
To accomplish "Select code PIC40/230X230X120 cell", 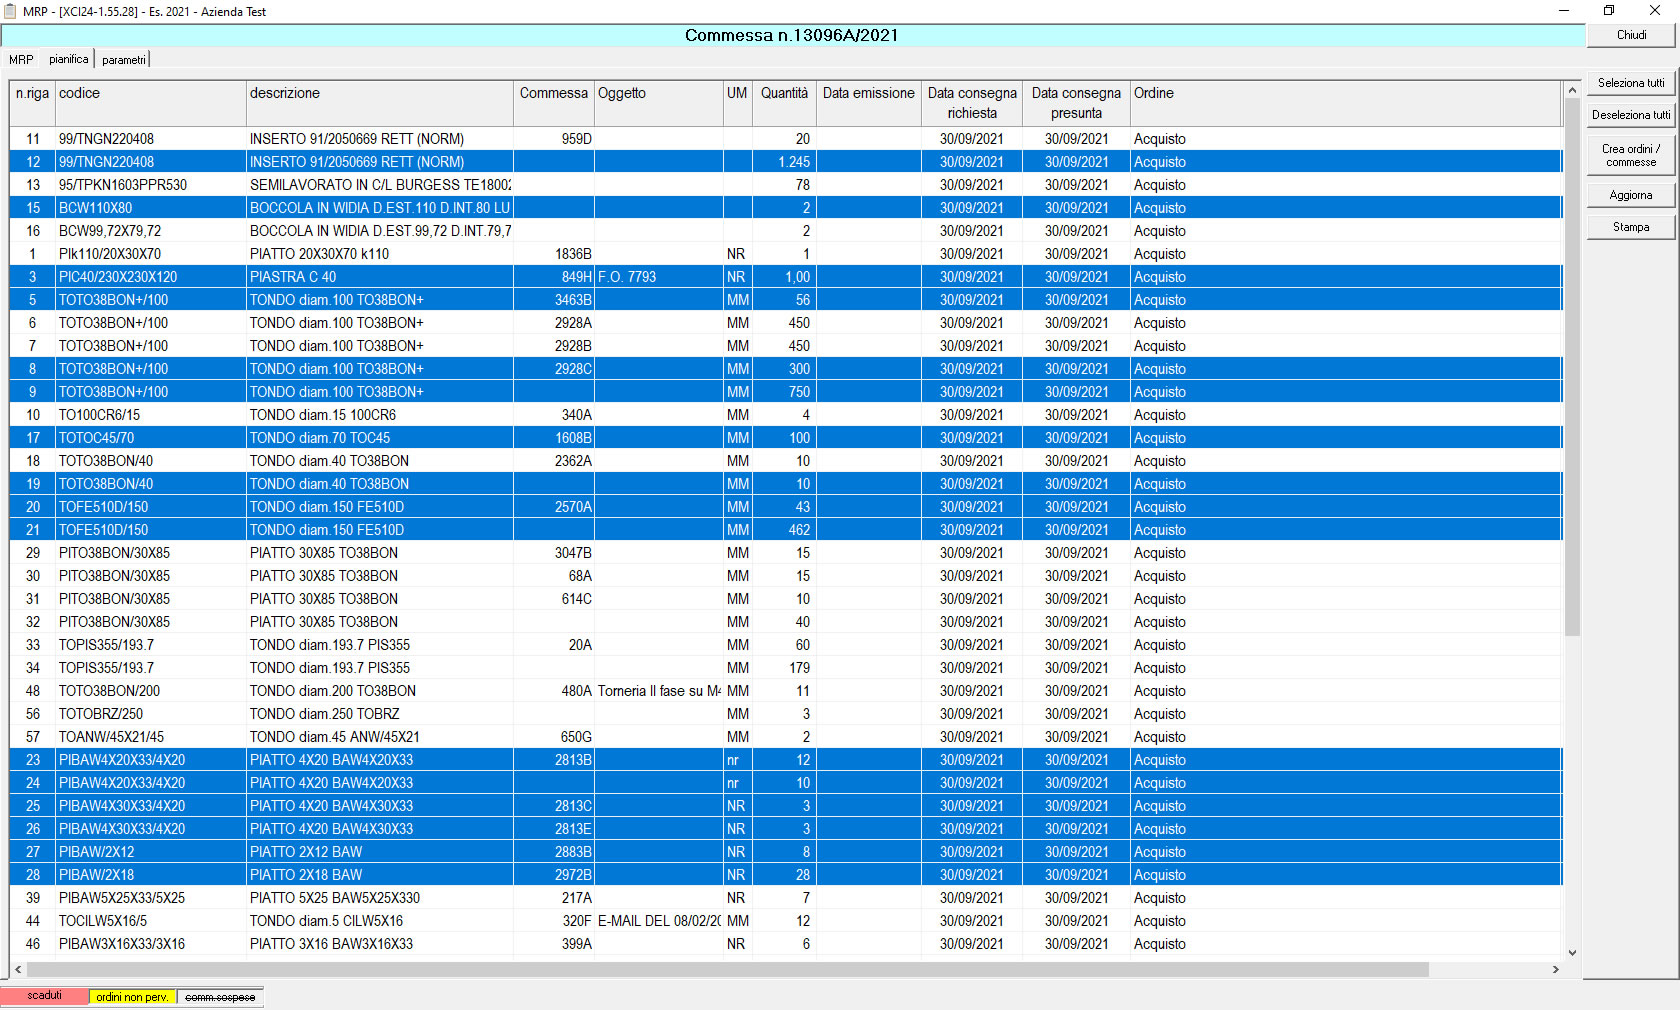I will pos(150,277).
